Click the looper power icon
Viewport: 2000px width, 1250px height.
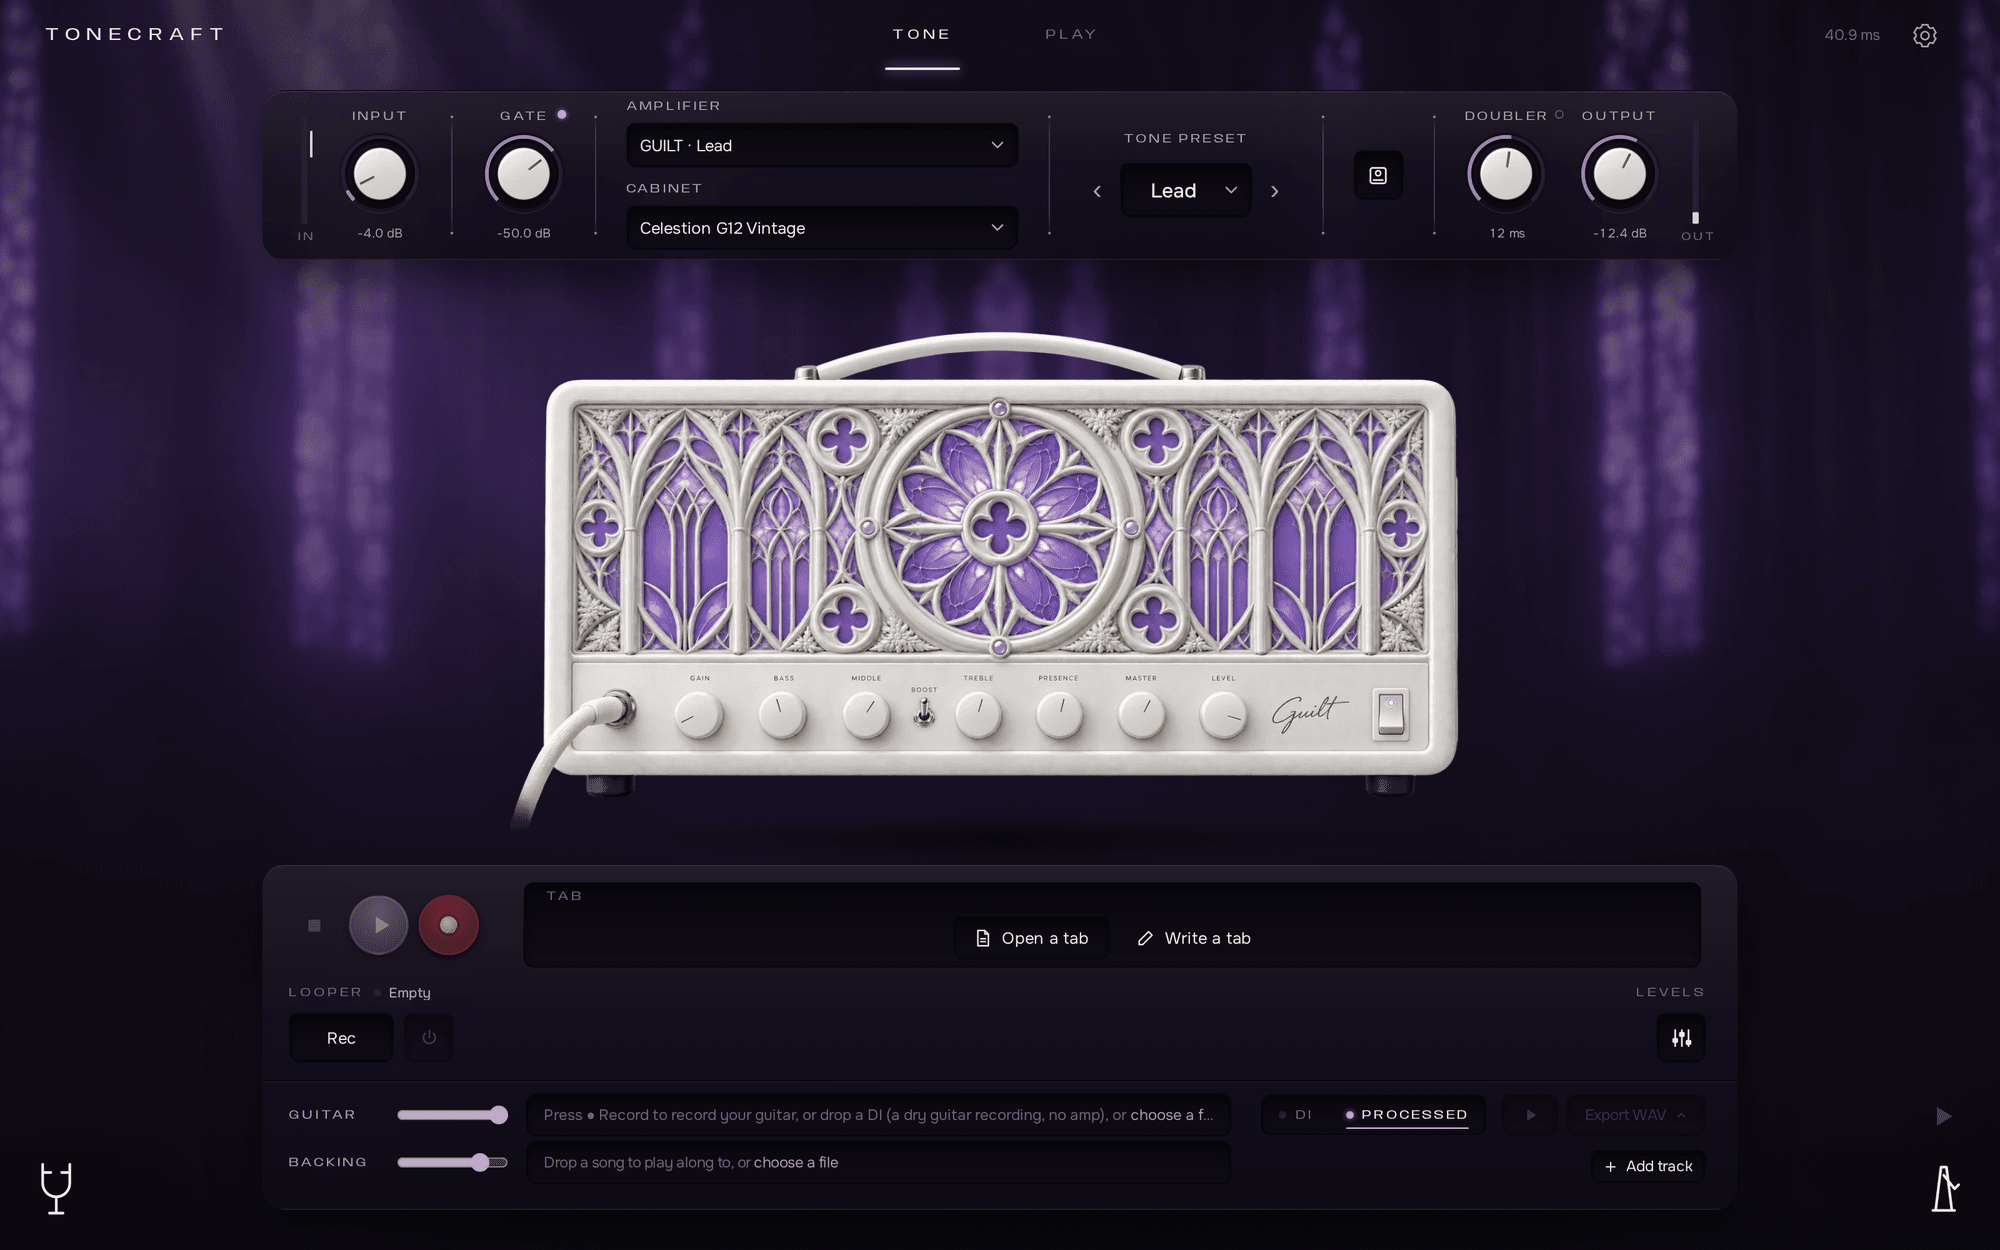[x=429, y=1038]
